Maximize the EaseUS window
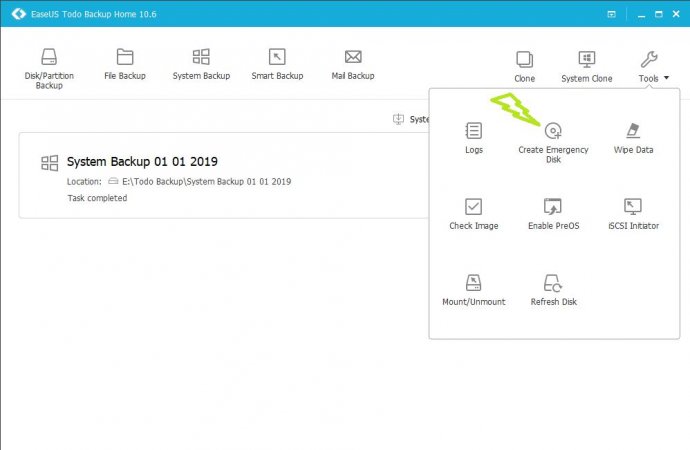 658,14
